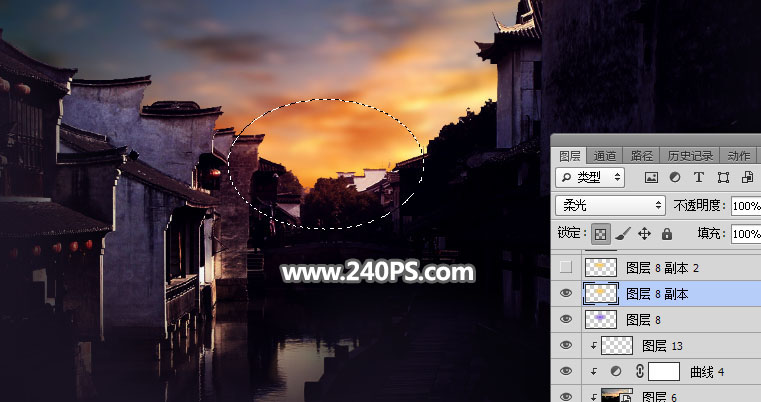Viewport: 761px width, 402px height.
Task: Switch to the 历史记录 tab
Action: point(690,156)
